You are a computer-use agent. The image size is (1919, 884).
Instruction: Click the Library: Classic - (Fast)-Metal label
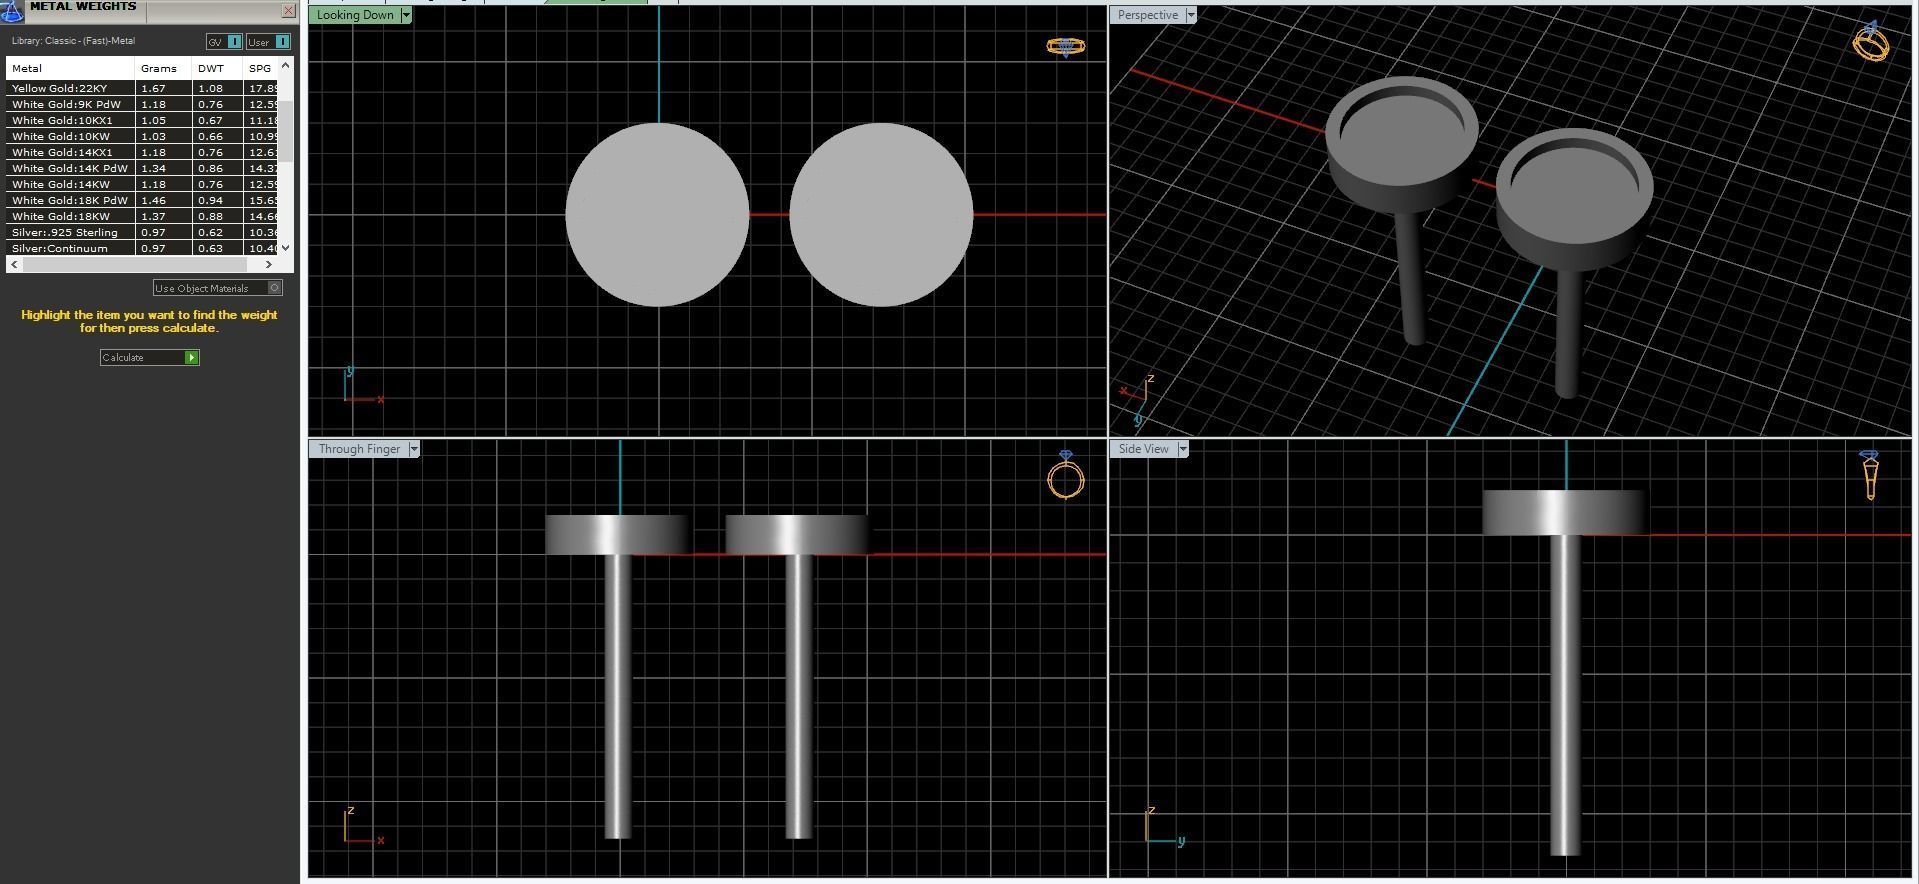click(73, 41)
